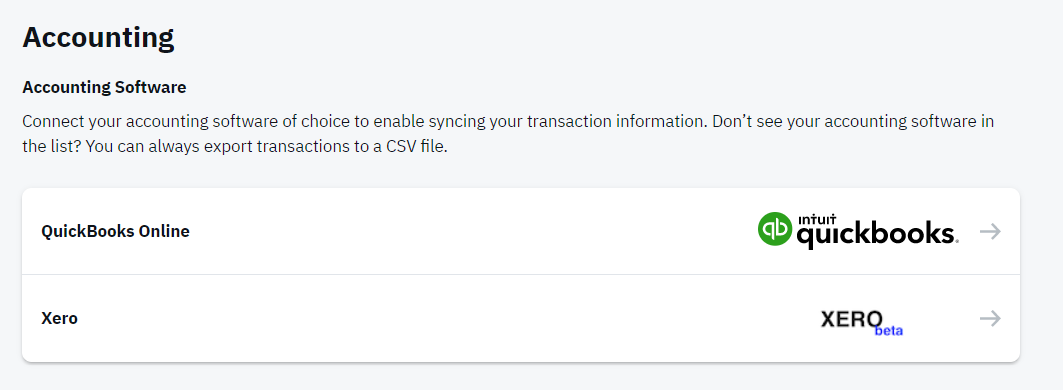1063x390 pixels.
Task: Click the word 'Online' in QuickBooks Online
Action: tap(164, 231)
